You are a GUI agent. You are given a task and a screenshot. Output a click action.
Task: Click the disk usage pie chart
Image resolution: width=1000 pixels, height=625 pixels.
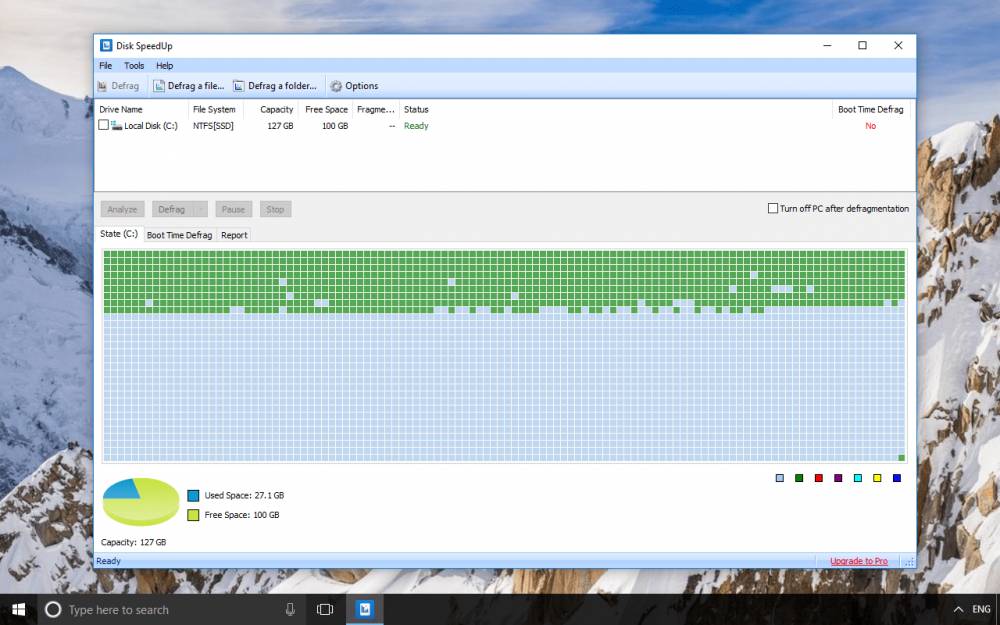[x=141, y=502]
